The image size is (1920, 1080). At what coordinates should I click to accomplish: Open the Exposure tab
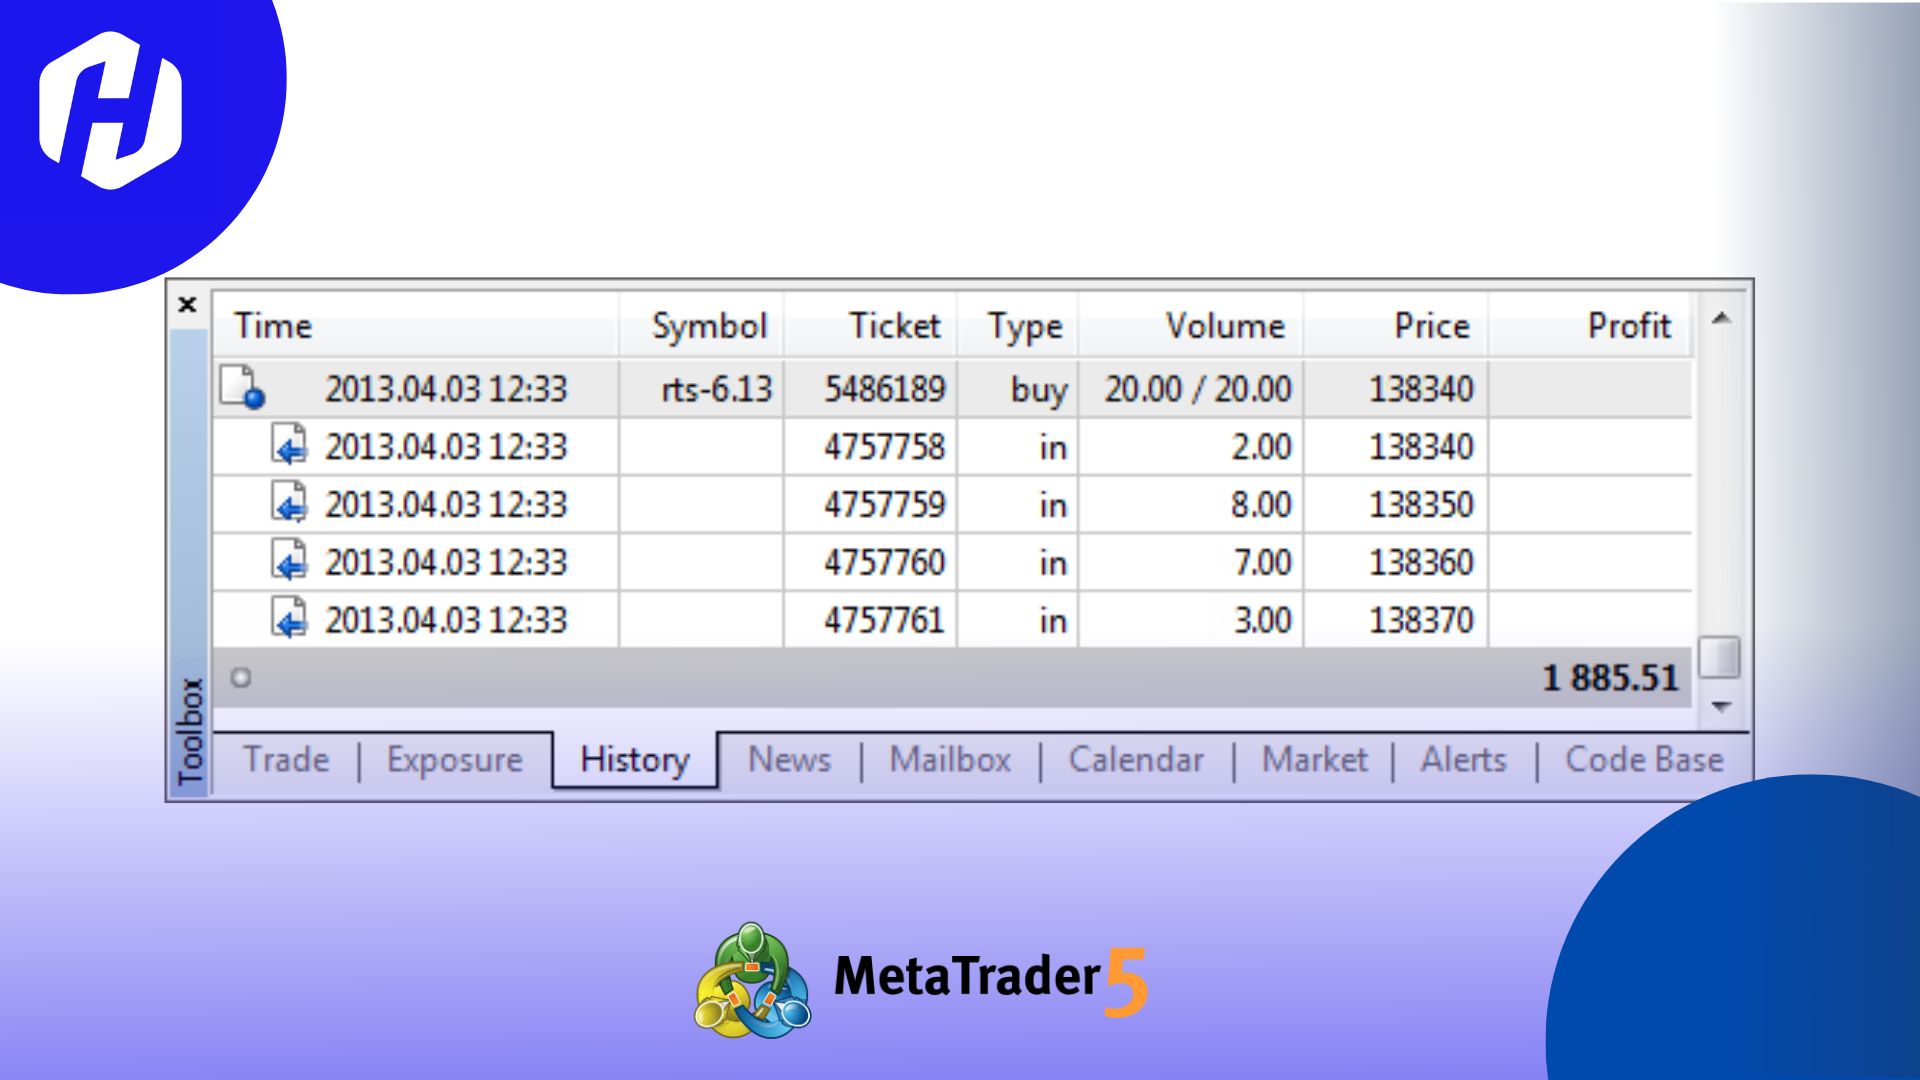coord(455,760)
